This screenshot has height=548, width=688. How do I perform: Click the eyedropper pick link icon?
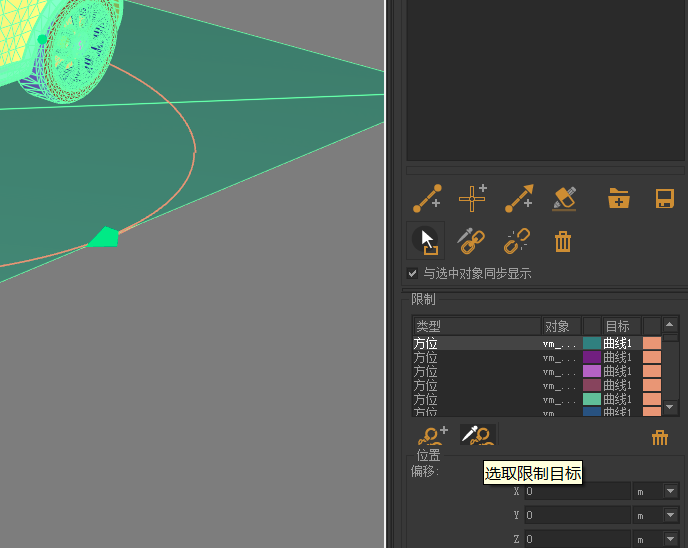(470, 240)
